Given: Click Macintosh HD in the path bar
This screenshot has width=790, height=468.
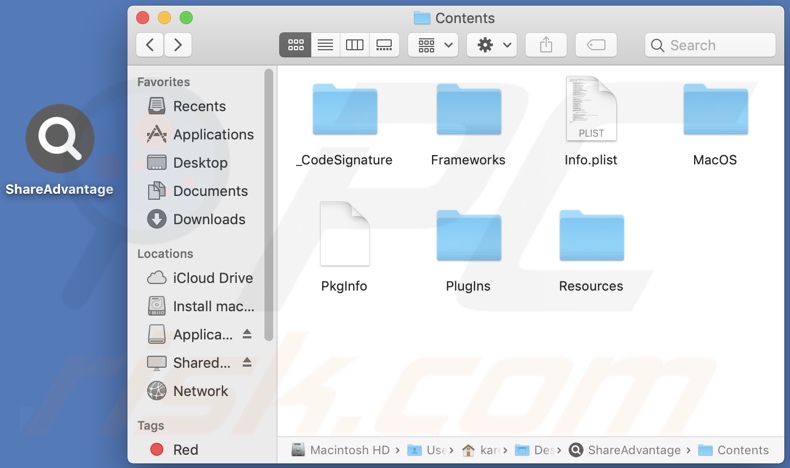Looking at the screenshot, I should 341,450.
